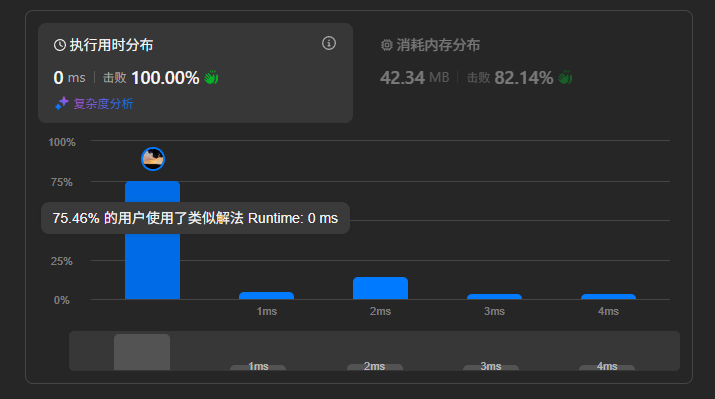The height and width of the screenshot is (399, 715).
Task: Click the 3ms marker in the range overview
Action: [x=491, y=367]
